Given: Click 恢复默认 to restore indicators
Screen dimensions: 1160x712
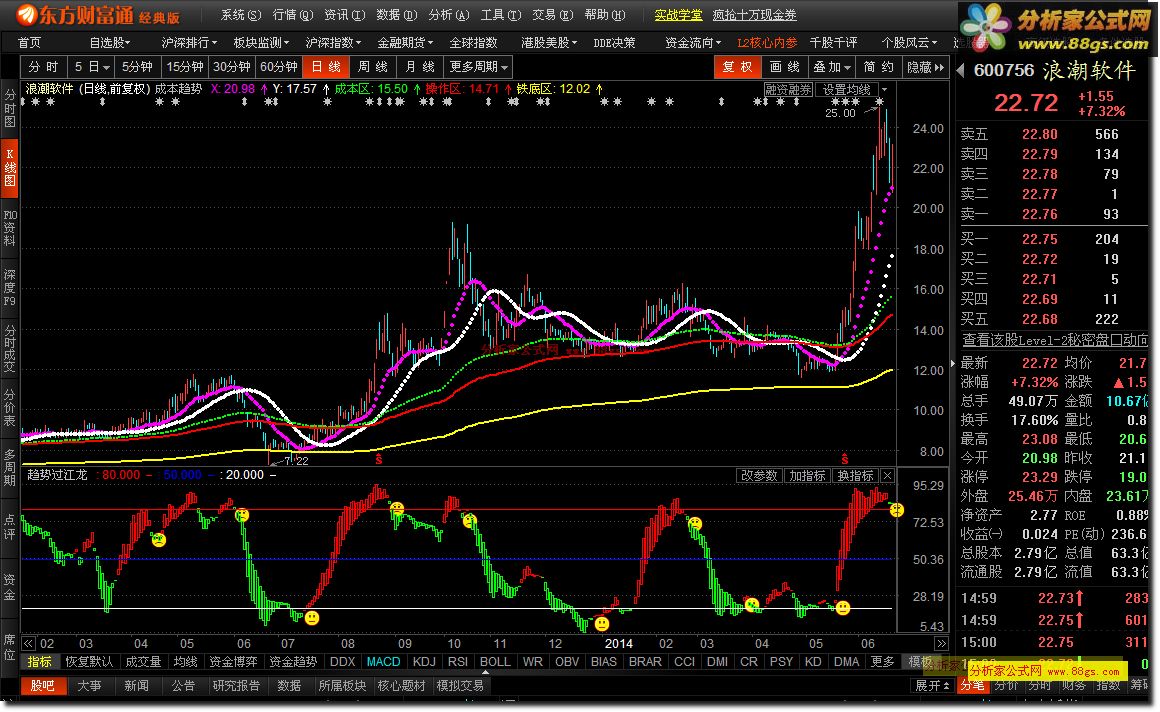Looking at the screenshot, I should (89, 662).
